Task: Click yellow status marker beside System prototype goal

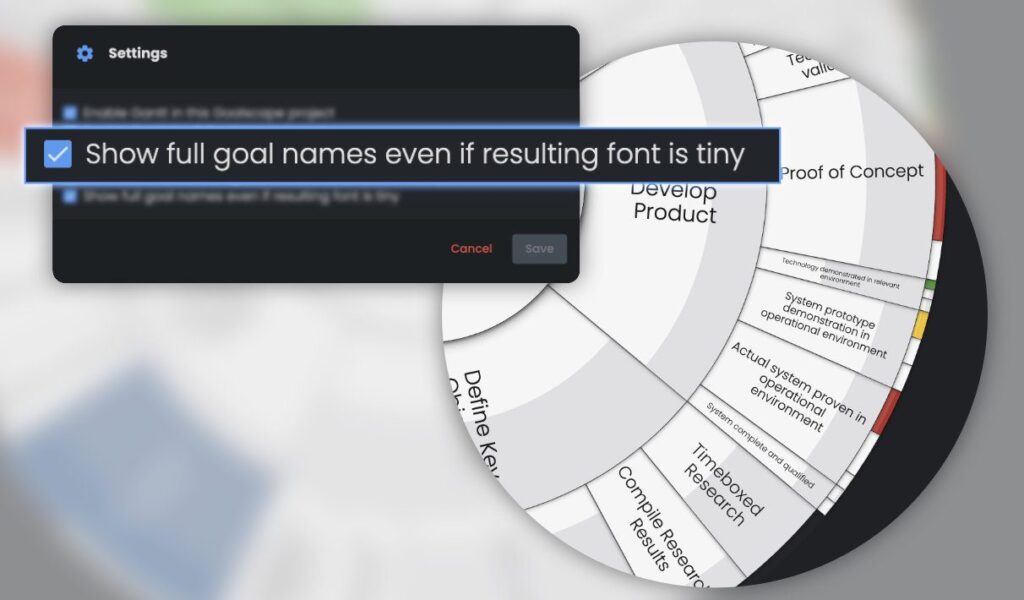Action: (x=920, y=325)
